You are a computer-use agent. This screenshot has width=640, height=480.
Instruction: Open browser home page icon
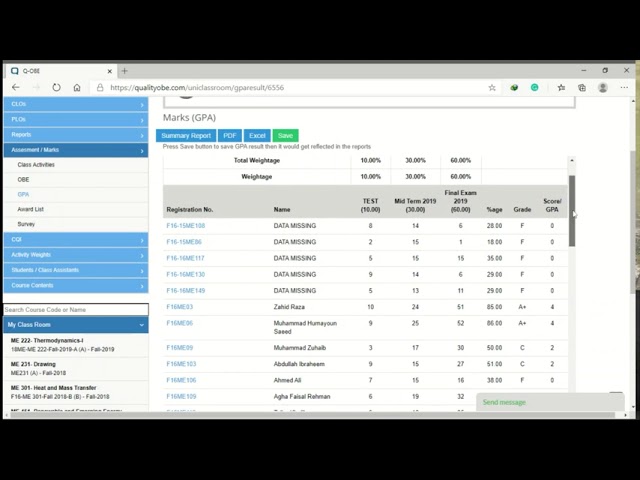pyautogui.click(x=77, y=87)
